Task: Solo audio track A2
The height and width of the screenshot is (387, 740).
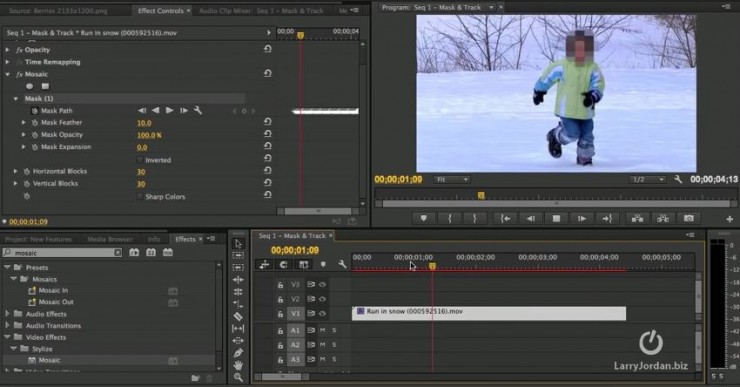Action: 334,345
